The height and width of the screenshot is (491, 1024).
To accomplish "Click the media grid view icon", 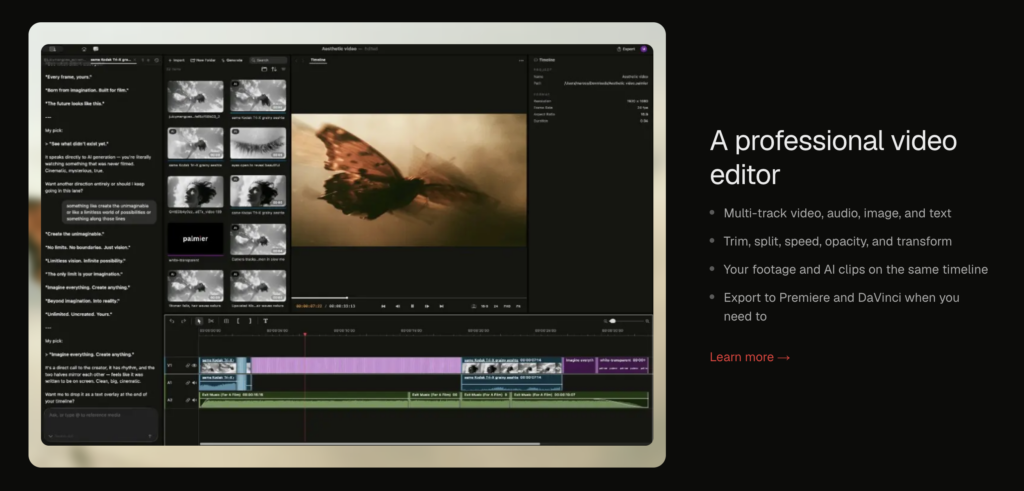I will point(264,69).
